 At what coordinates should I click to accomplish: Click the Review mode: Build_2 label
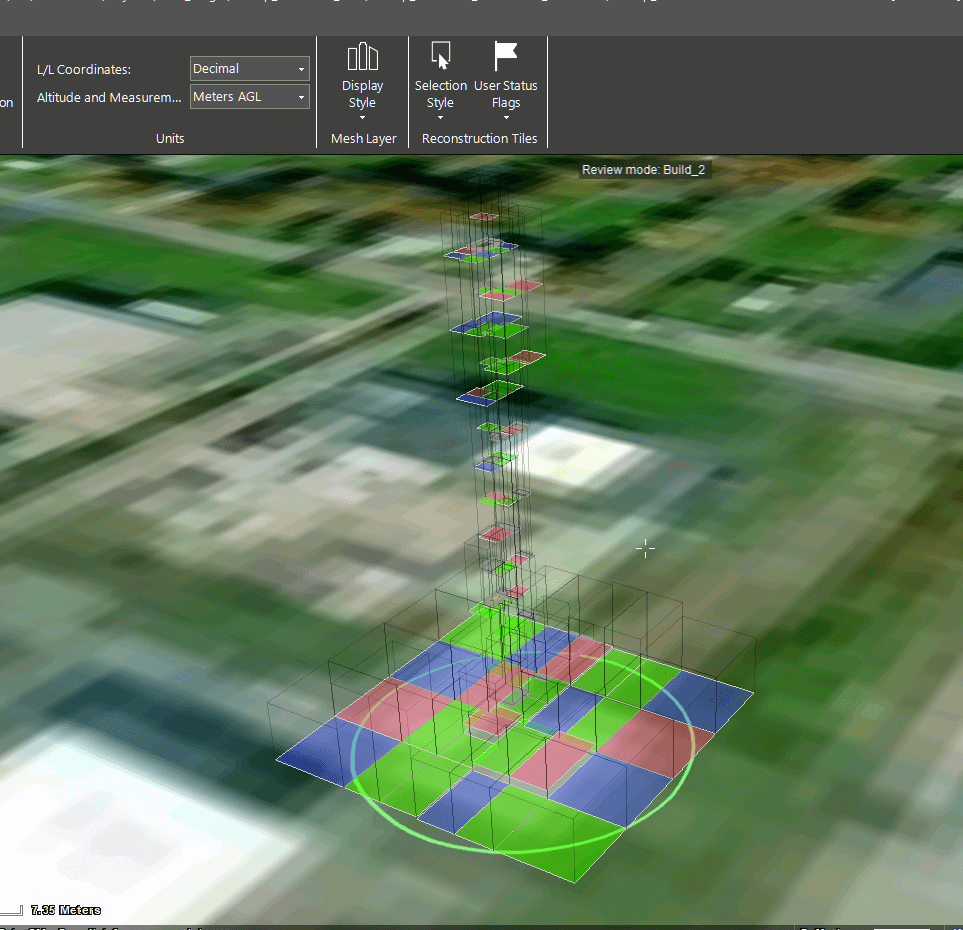pyautogui.click(x=645, y=170)
